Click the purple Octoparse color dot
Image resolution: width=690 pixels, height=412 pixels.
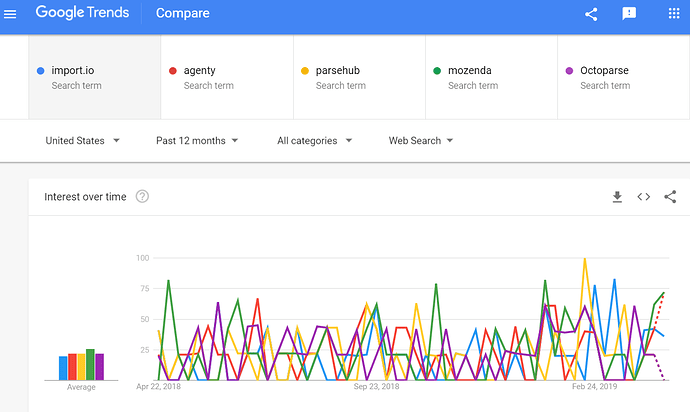click(569, 71)
